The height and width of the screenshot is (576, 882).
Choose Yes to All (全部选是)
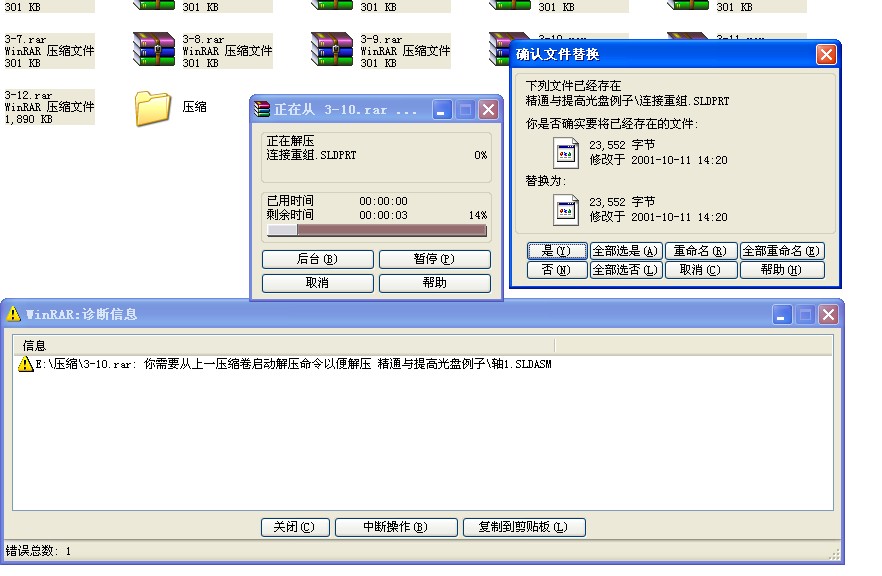click(625, 251)
